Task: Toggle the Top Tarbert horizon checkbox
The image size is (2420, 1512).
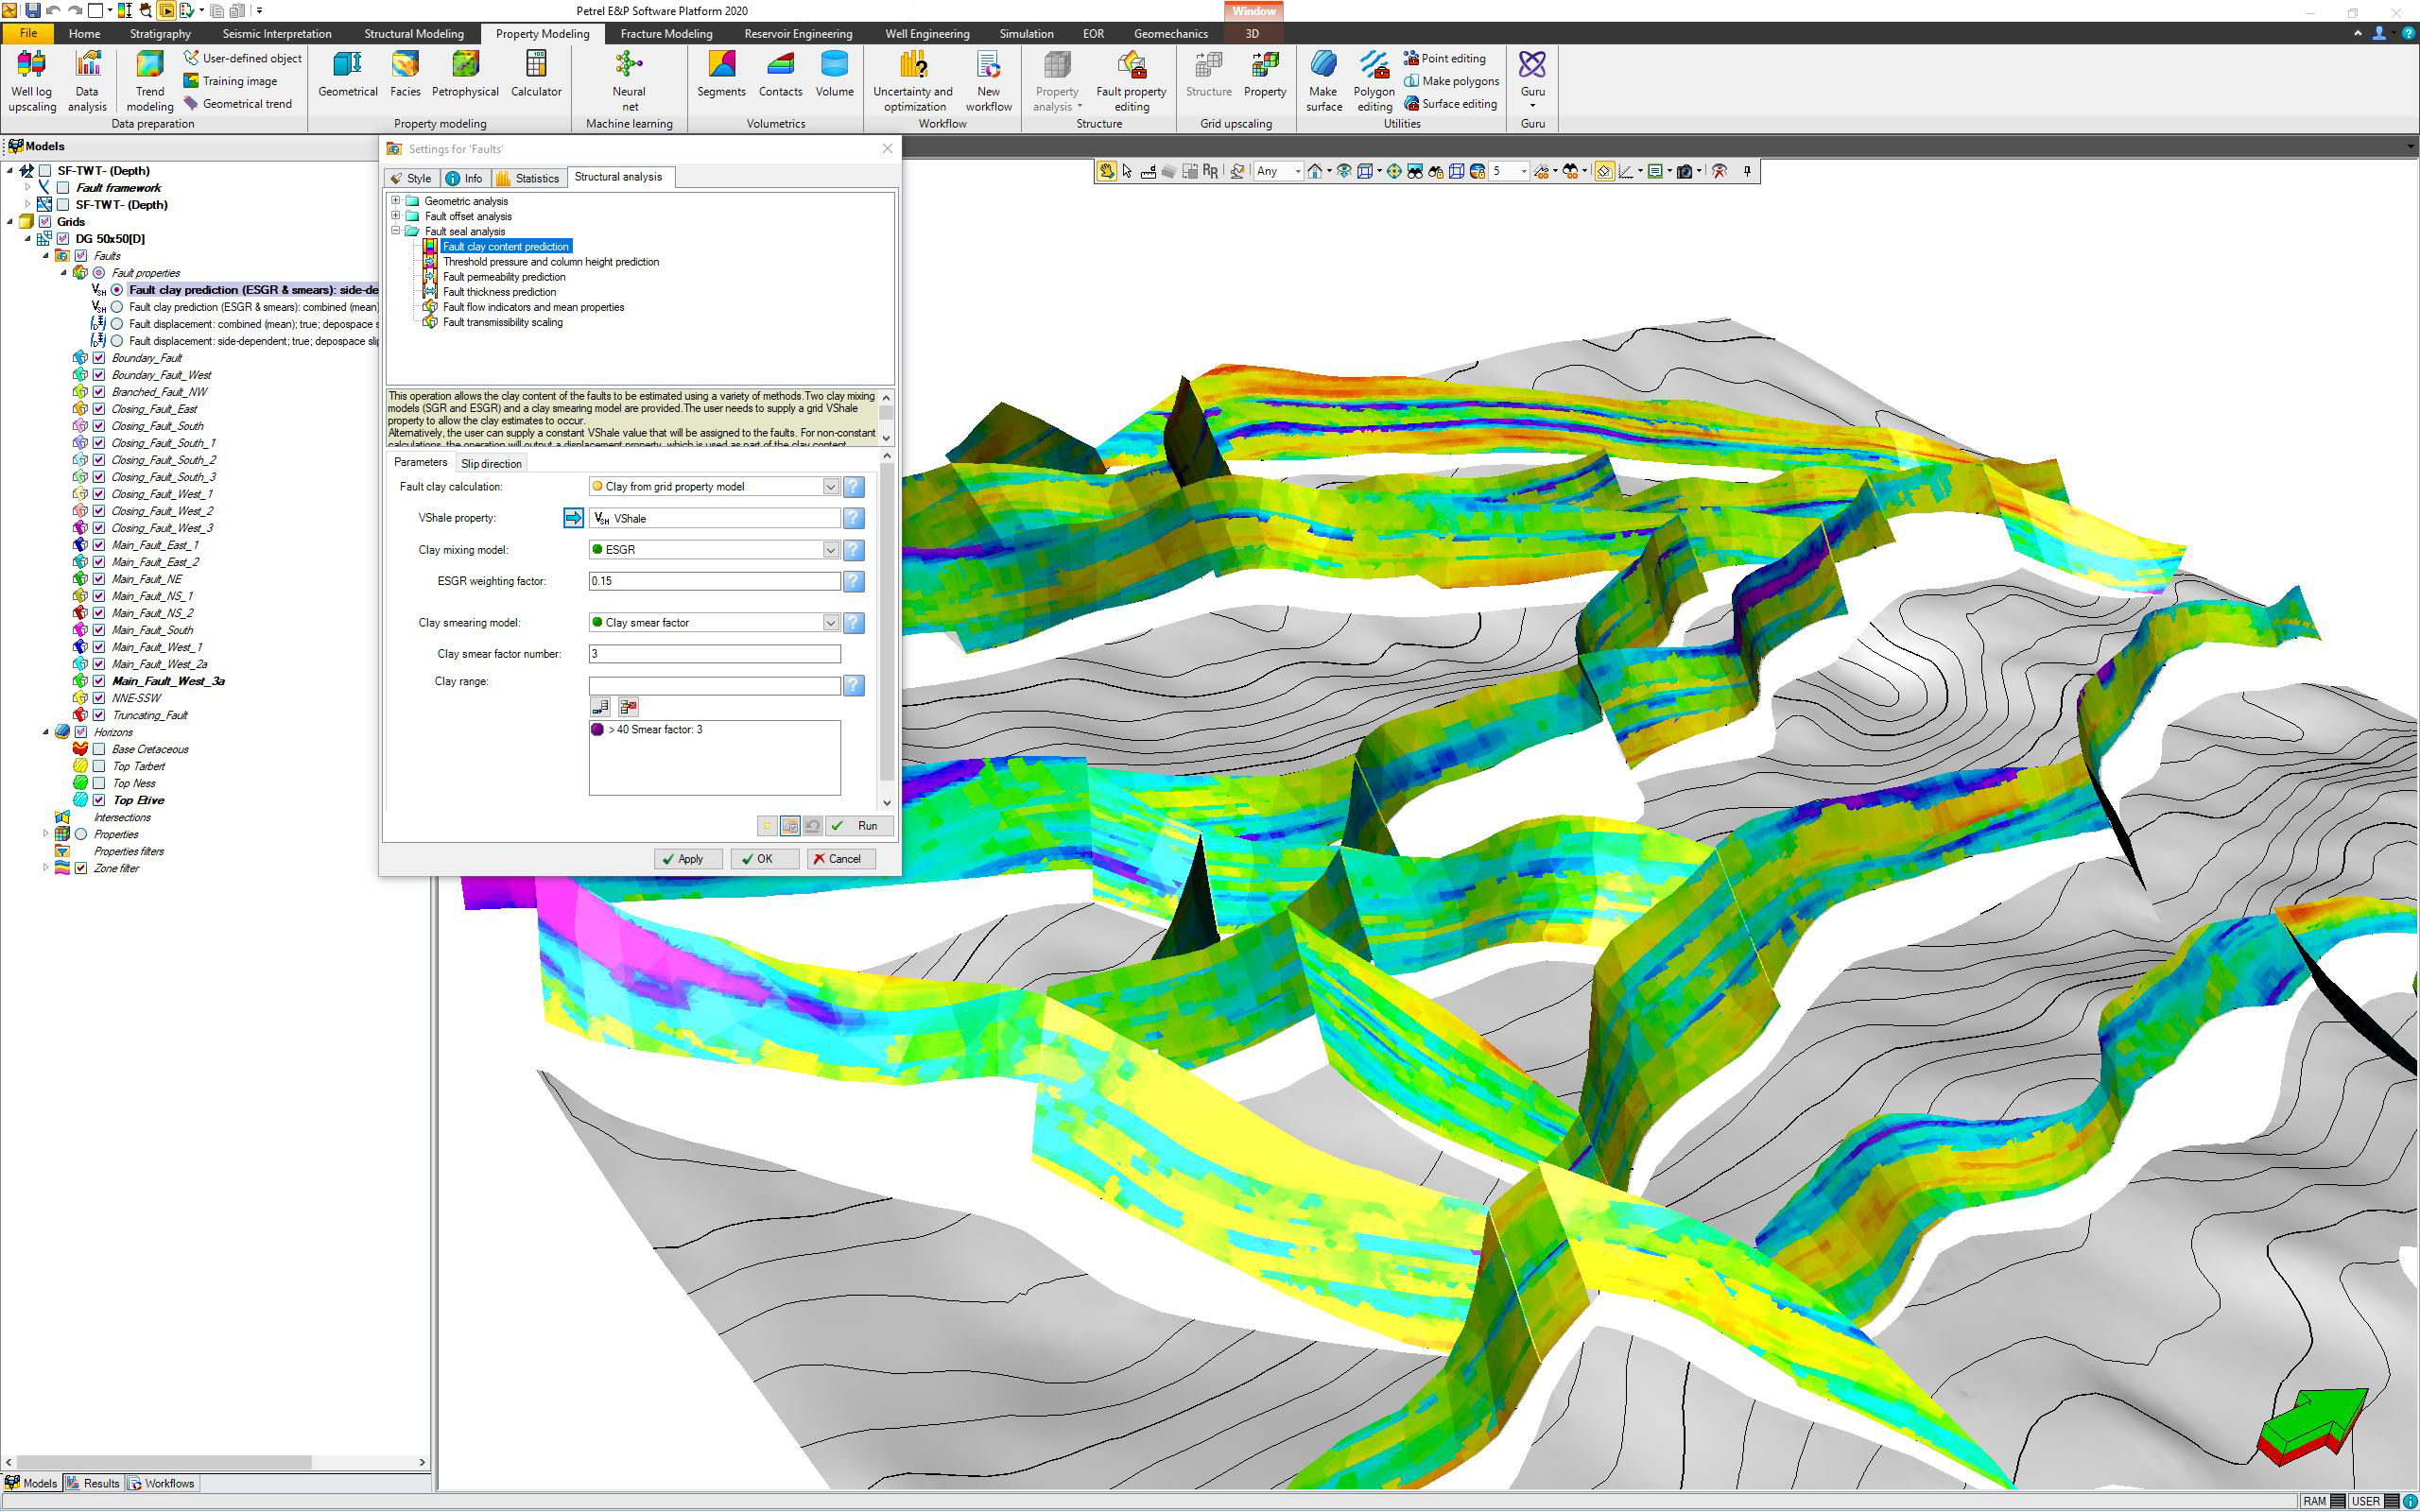Action: tap(99, 766)
